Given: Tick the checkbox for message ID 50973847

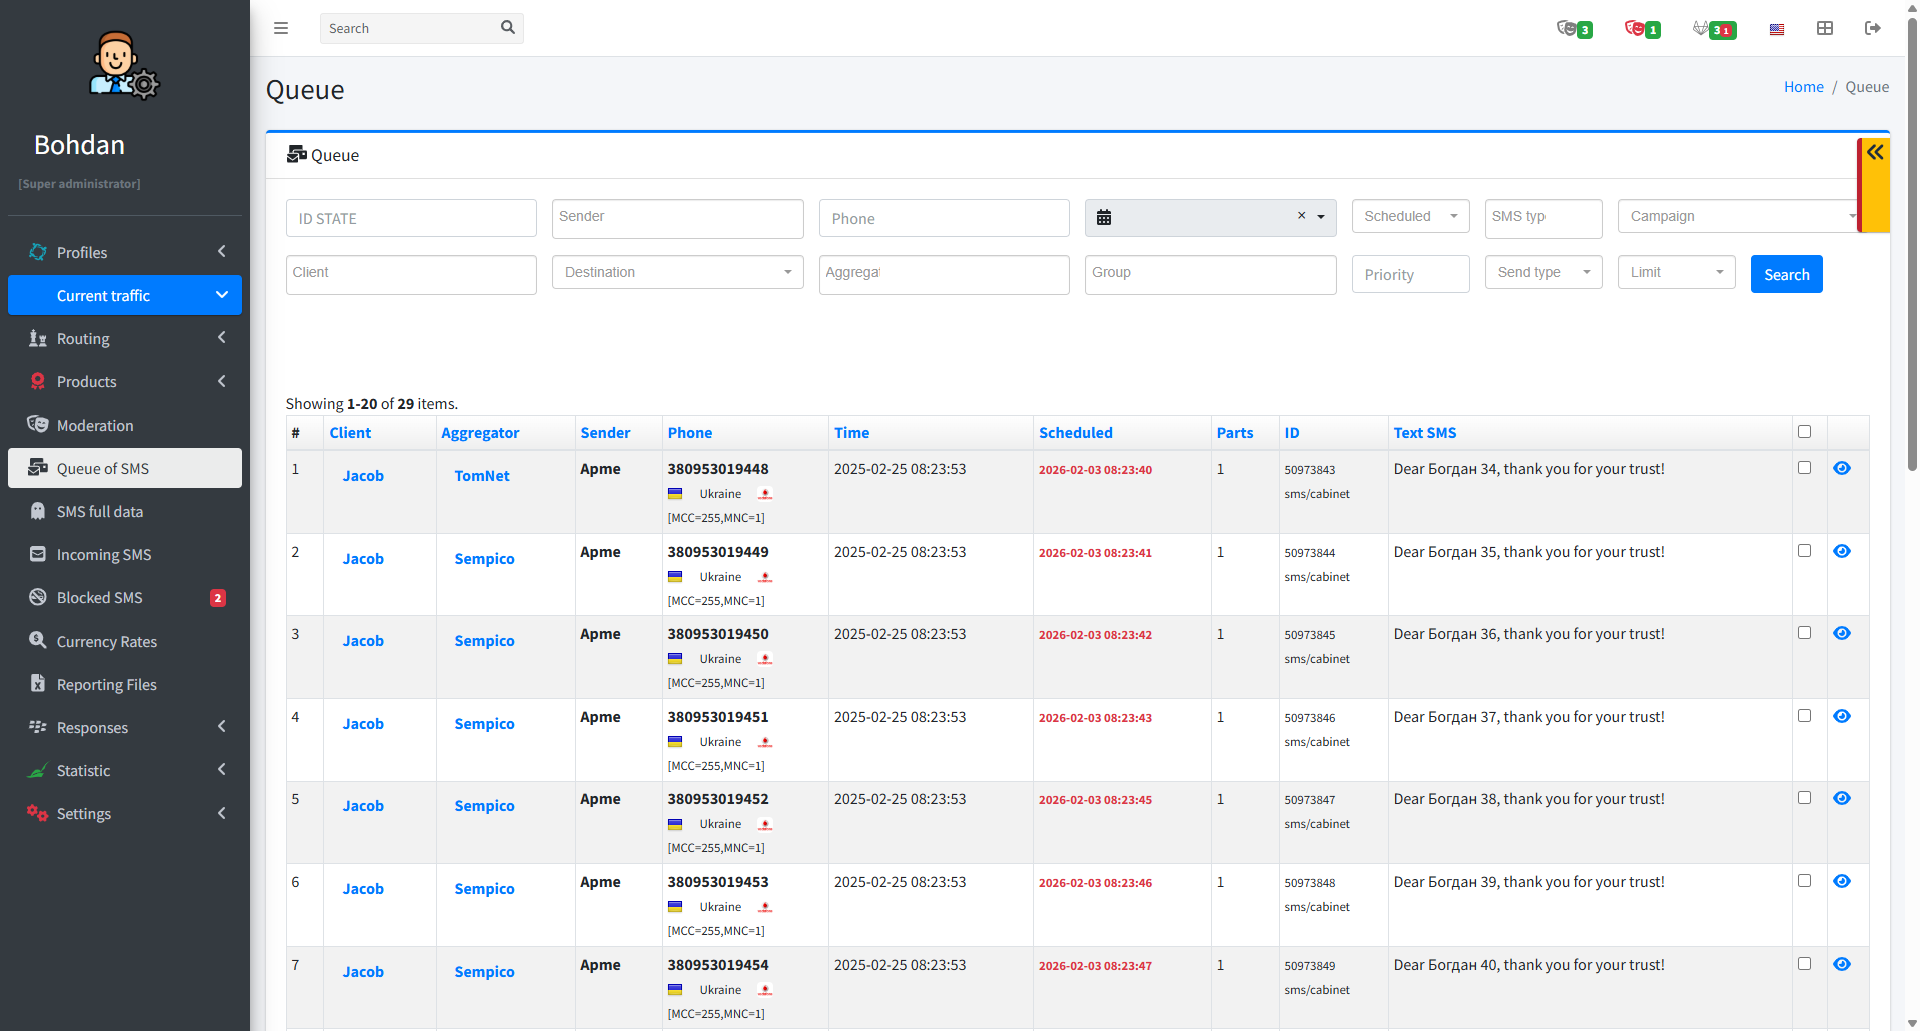Looking at the screenshot, I should (1804, 798).
